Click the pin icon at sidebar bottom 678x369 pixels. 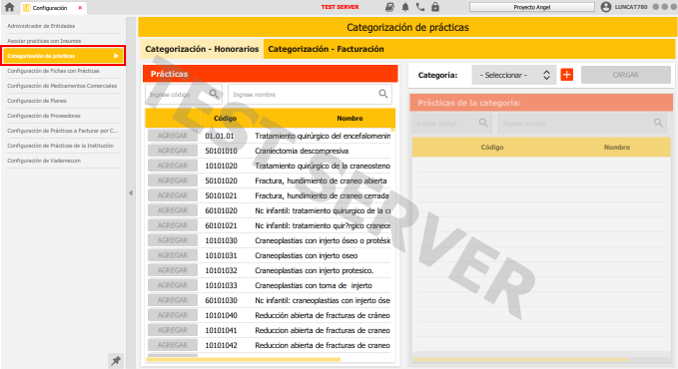point(115,360)
